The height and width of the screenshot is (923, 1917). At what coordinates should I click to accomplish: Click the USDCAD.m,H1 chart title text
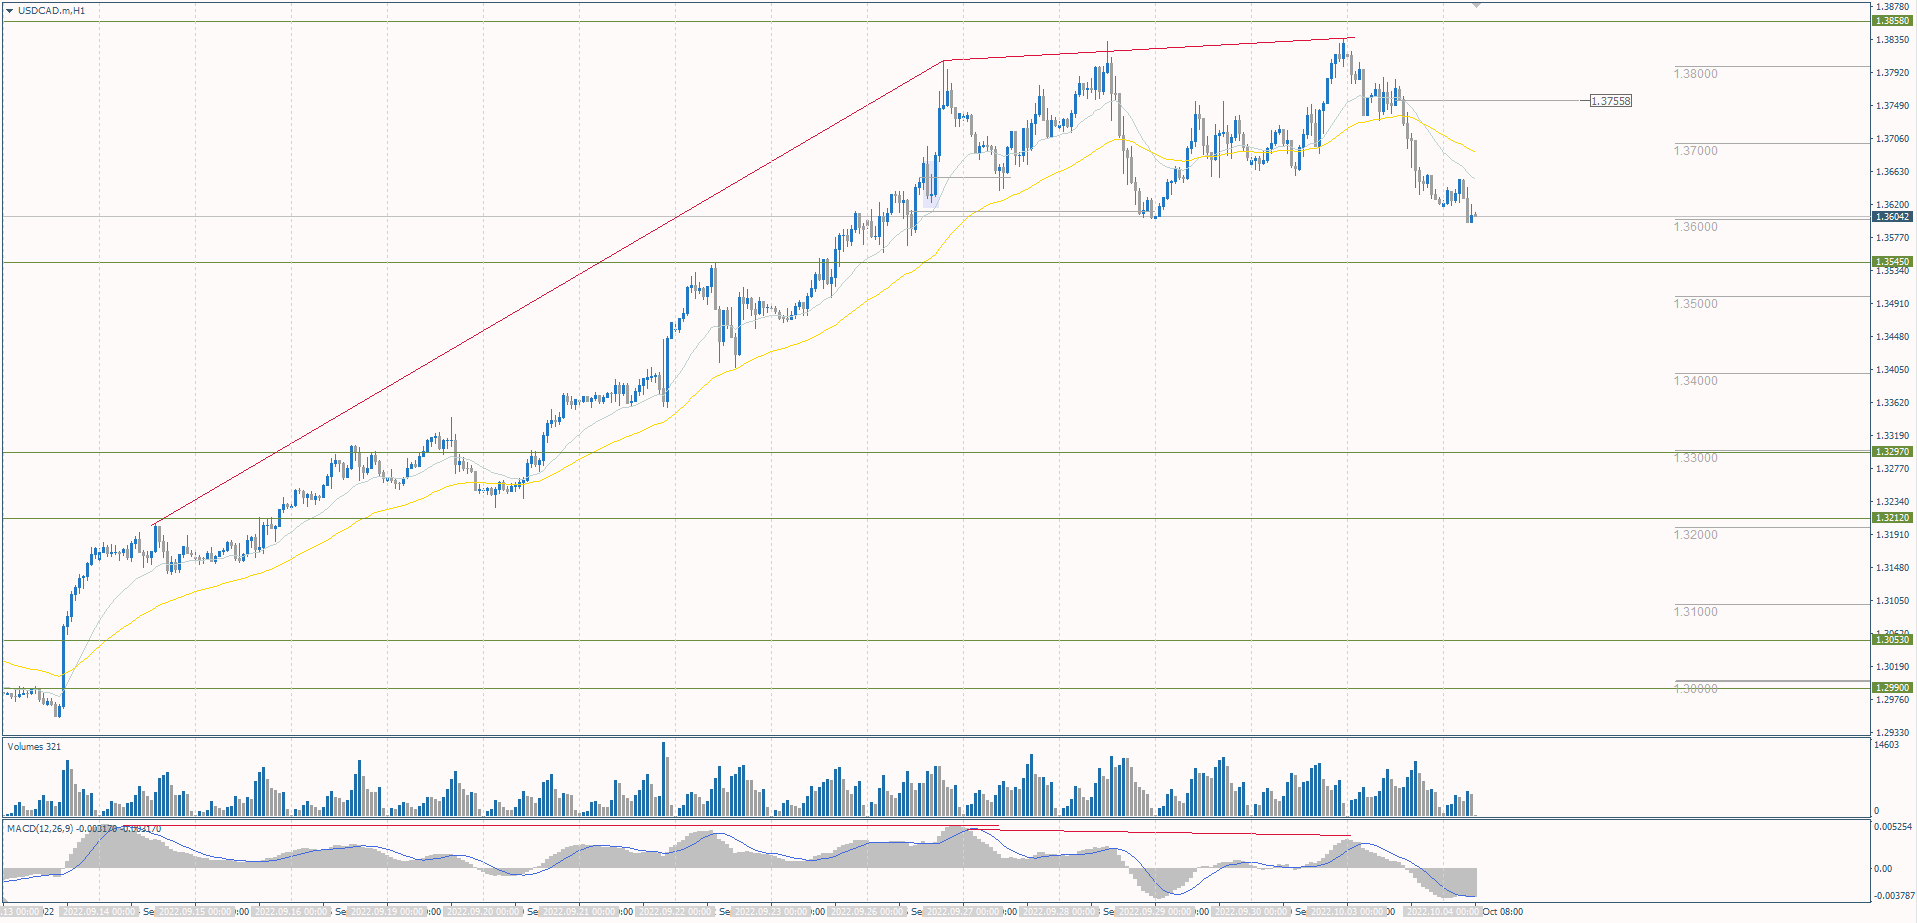click(51, 10)
